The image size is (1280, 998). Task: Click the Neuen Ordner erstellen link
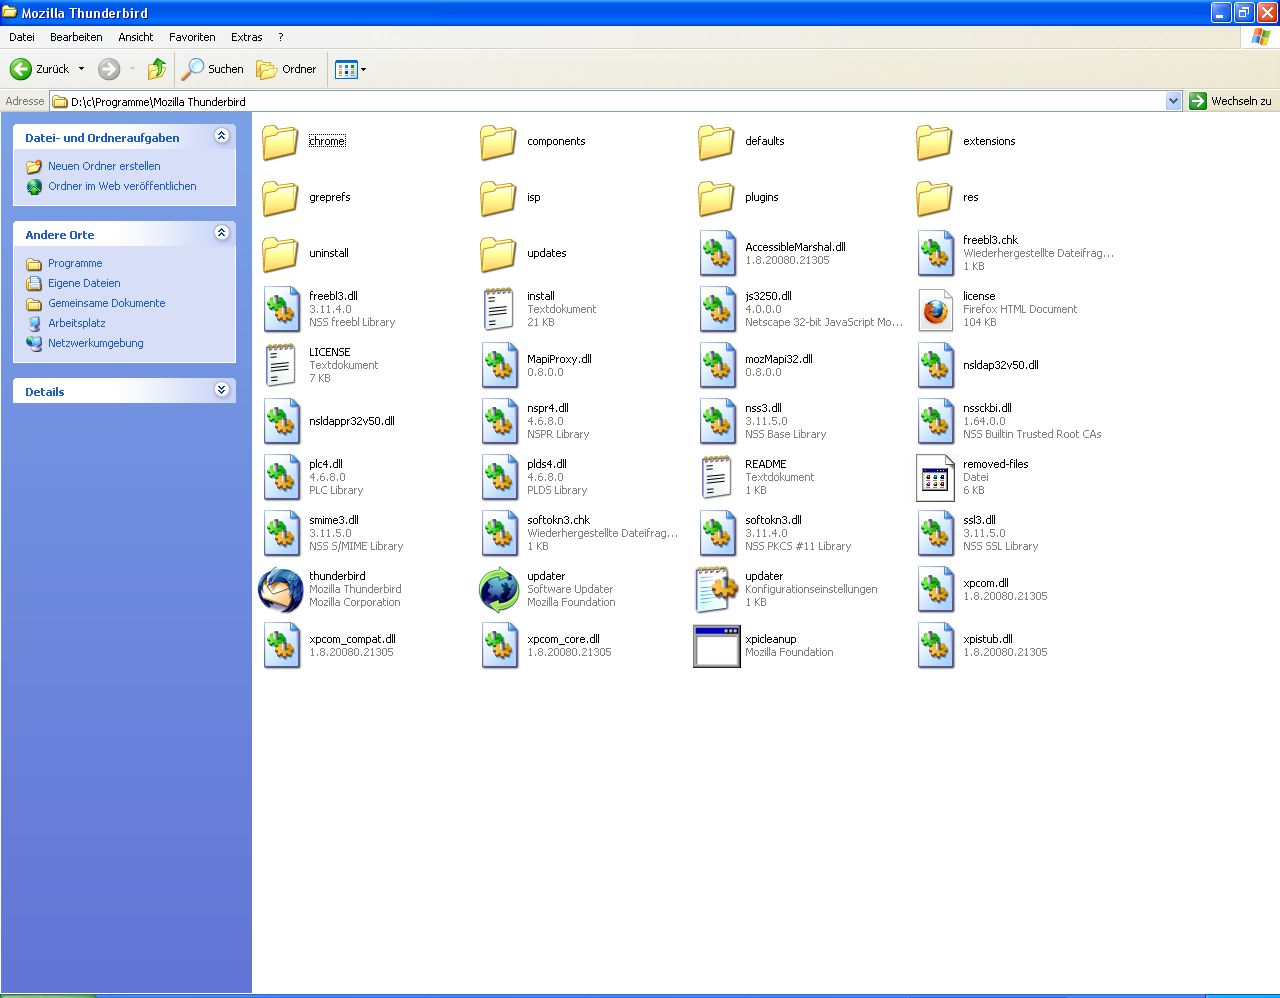tap(104, 166)
